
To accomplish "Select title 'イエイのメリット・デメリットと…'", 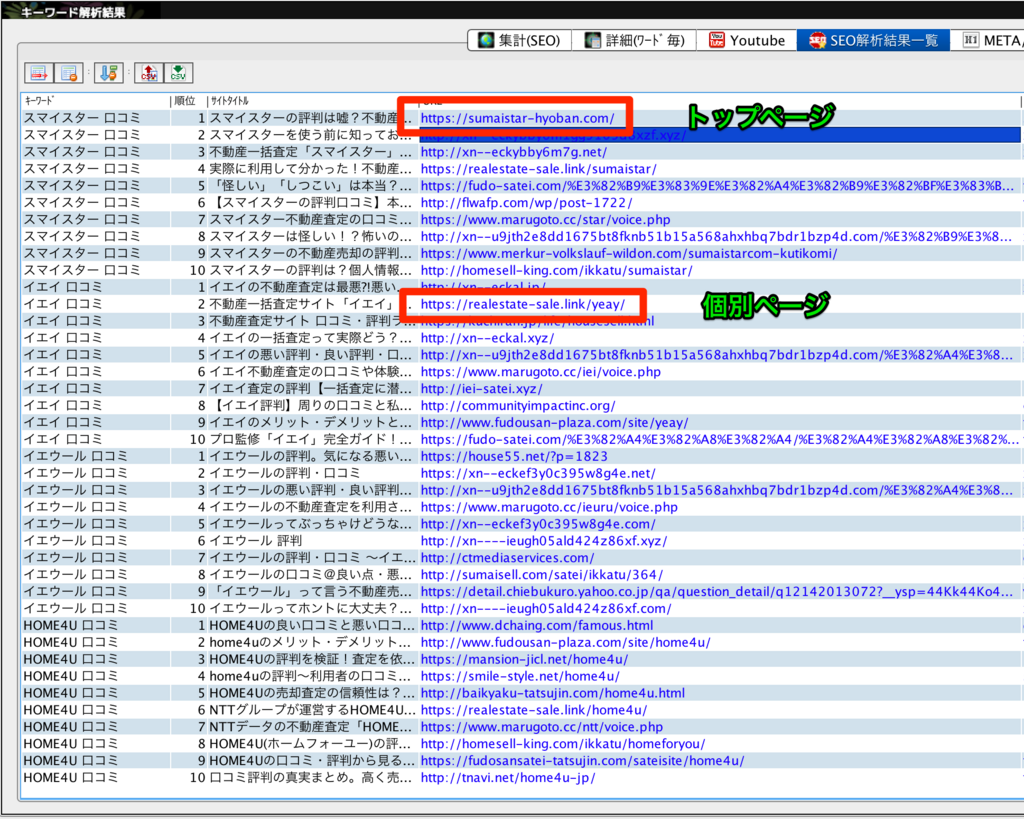I will click(310, 423).
